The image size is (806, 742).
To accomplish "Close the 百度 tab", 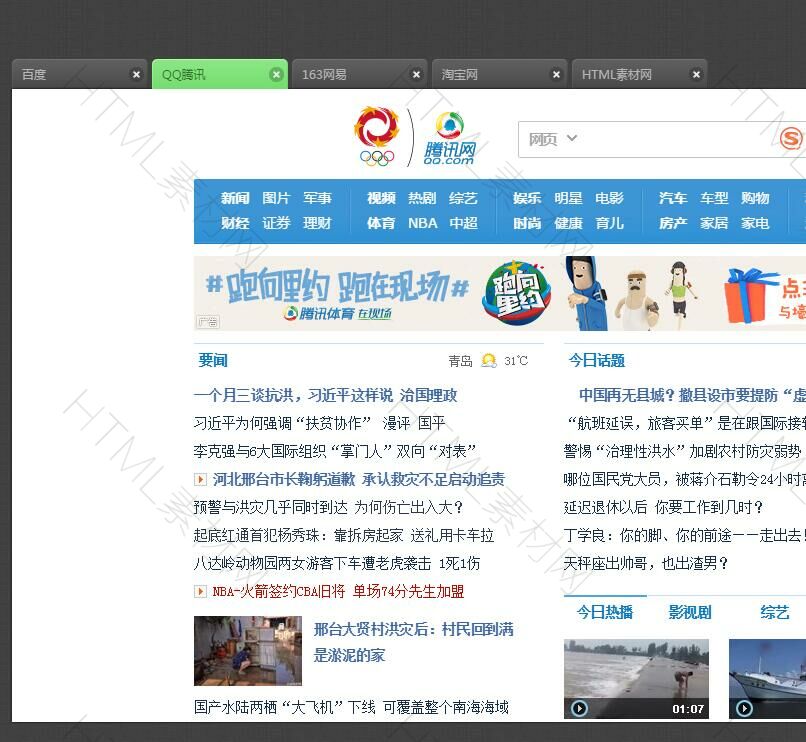I will pyautogui.click(x=136, y=74).
